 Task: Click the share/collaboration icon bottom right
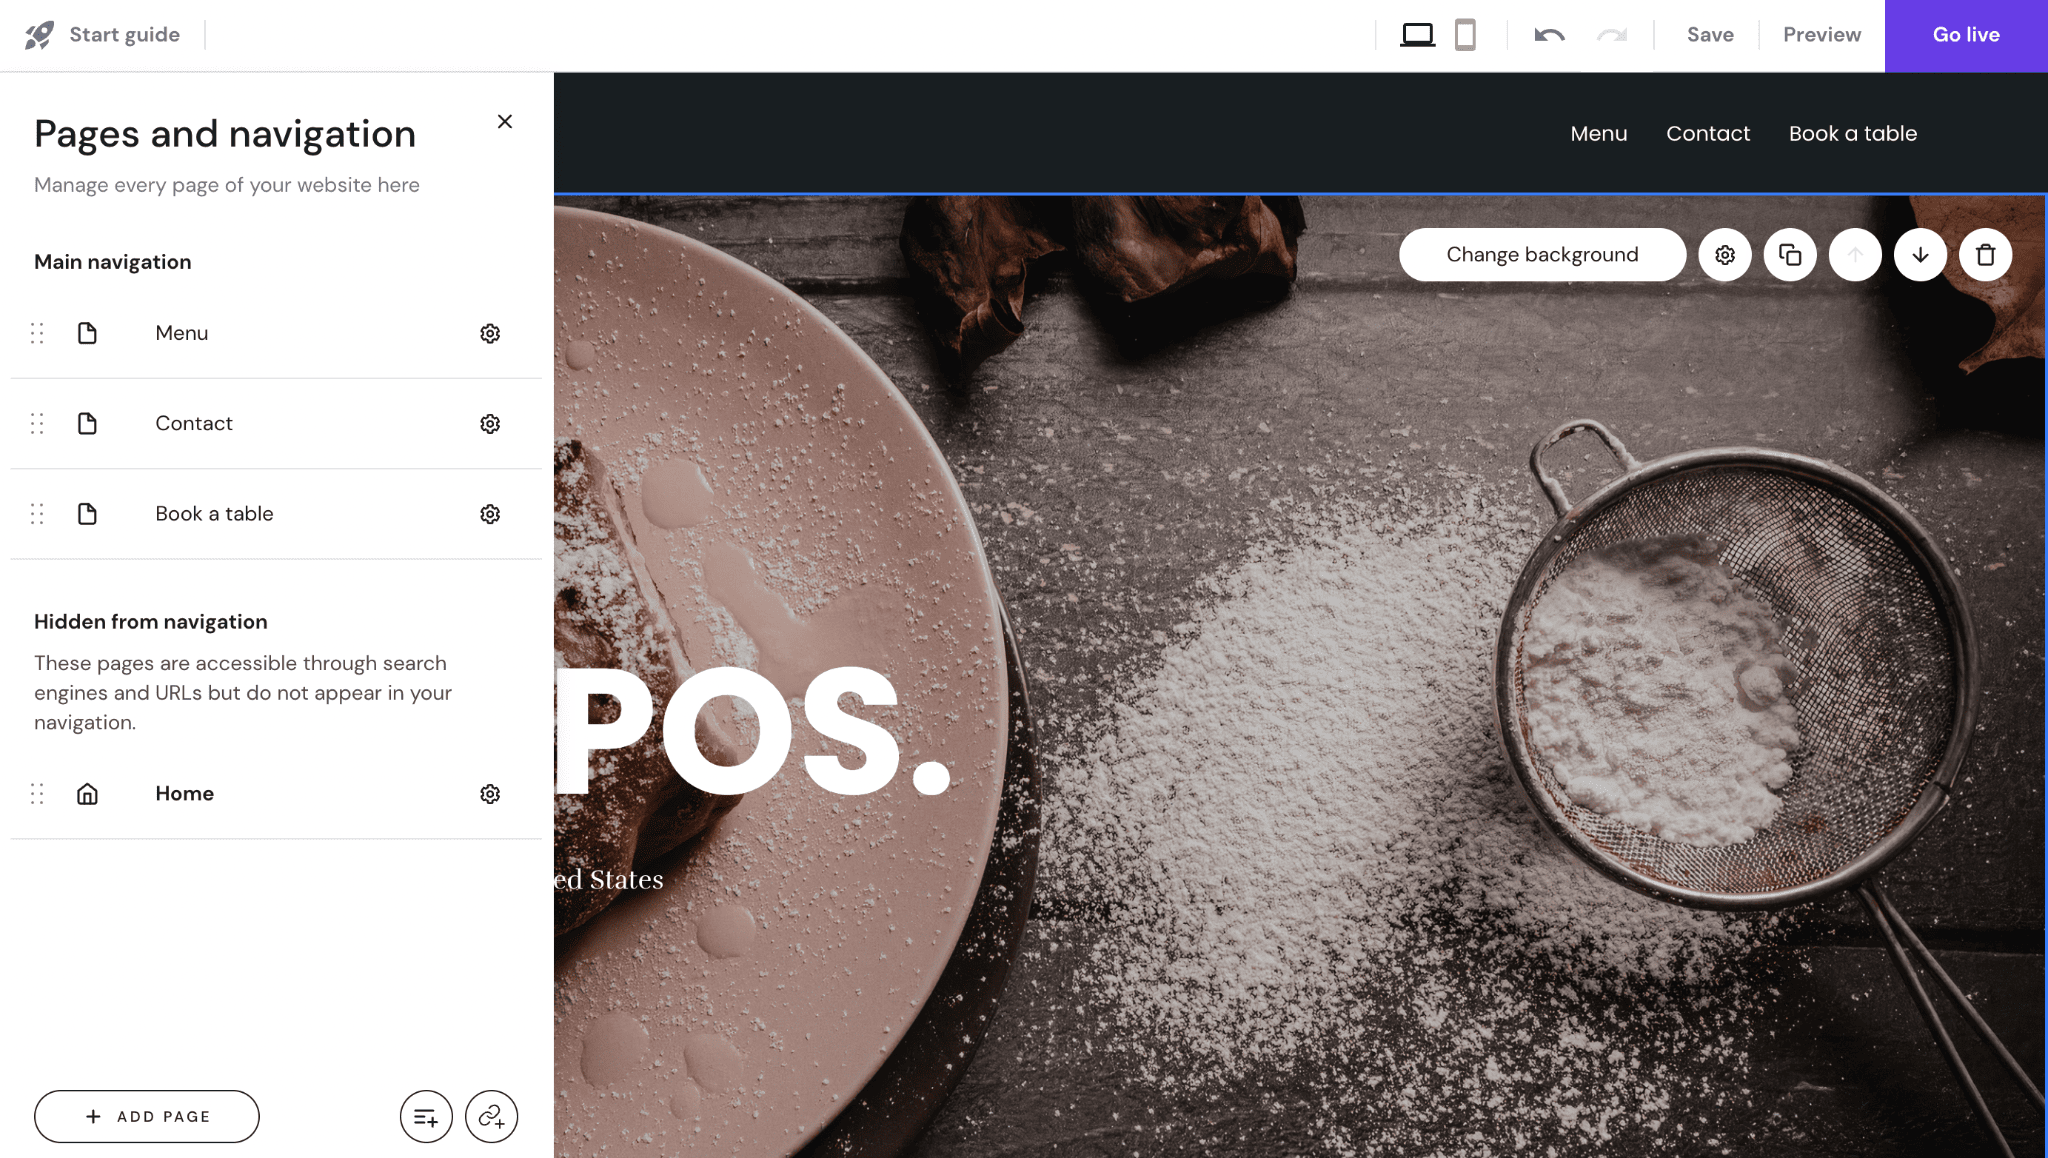(x=491, y=1116)
